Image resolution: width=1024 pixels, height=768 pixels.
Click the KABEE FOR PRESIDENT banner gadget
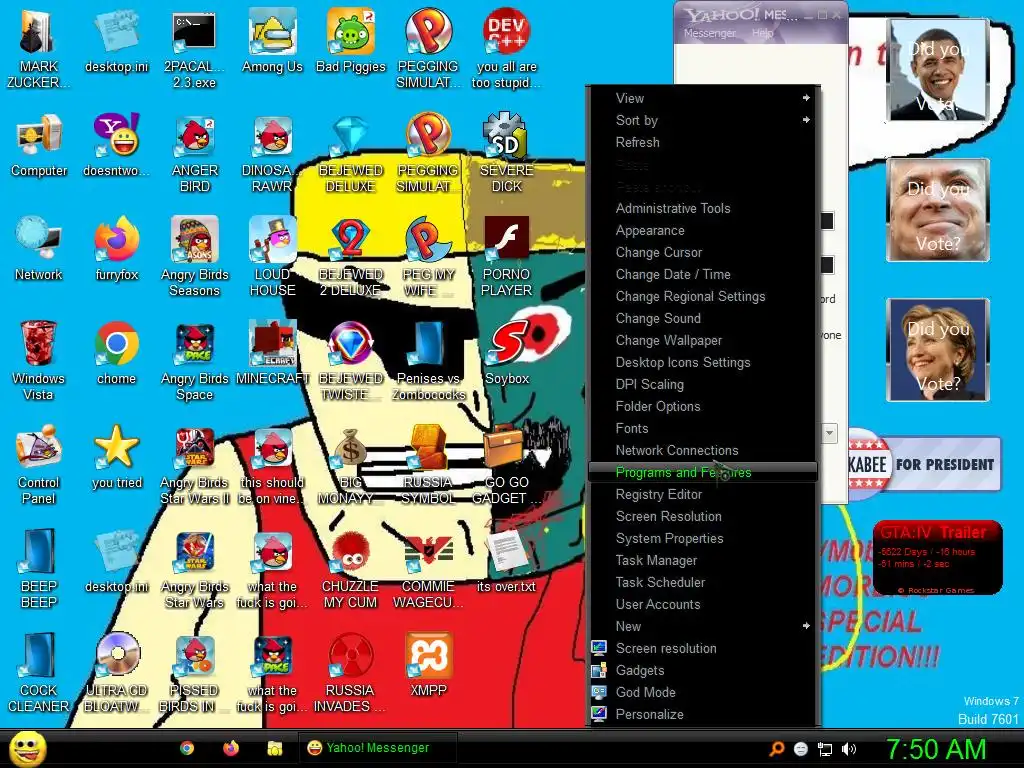tap(924, 464)
